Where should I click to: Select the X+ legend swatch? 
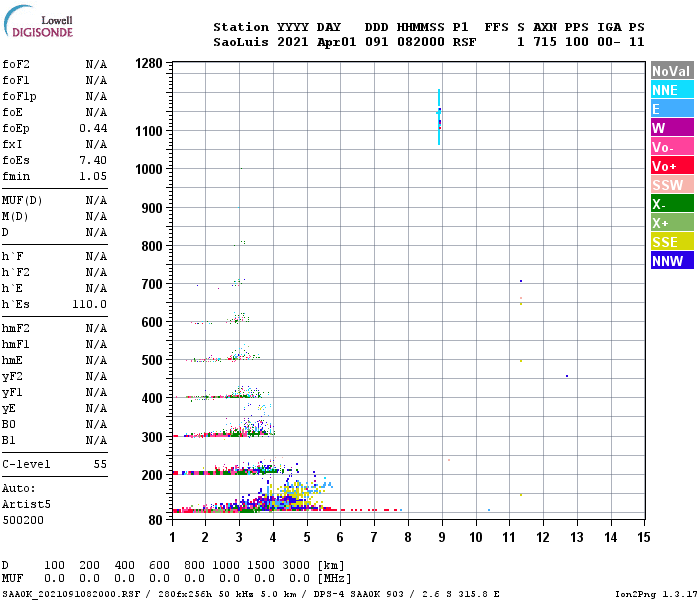coord(672,223)
